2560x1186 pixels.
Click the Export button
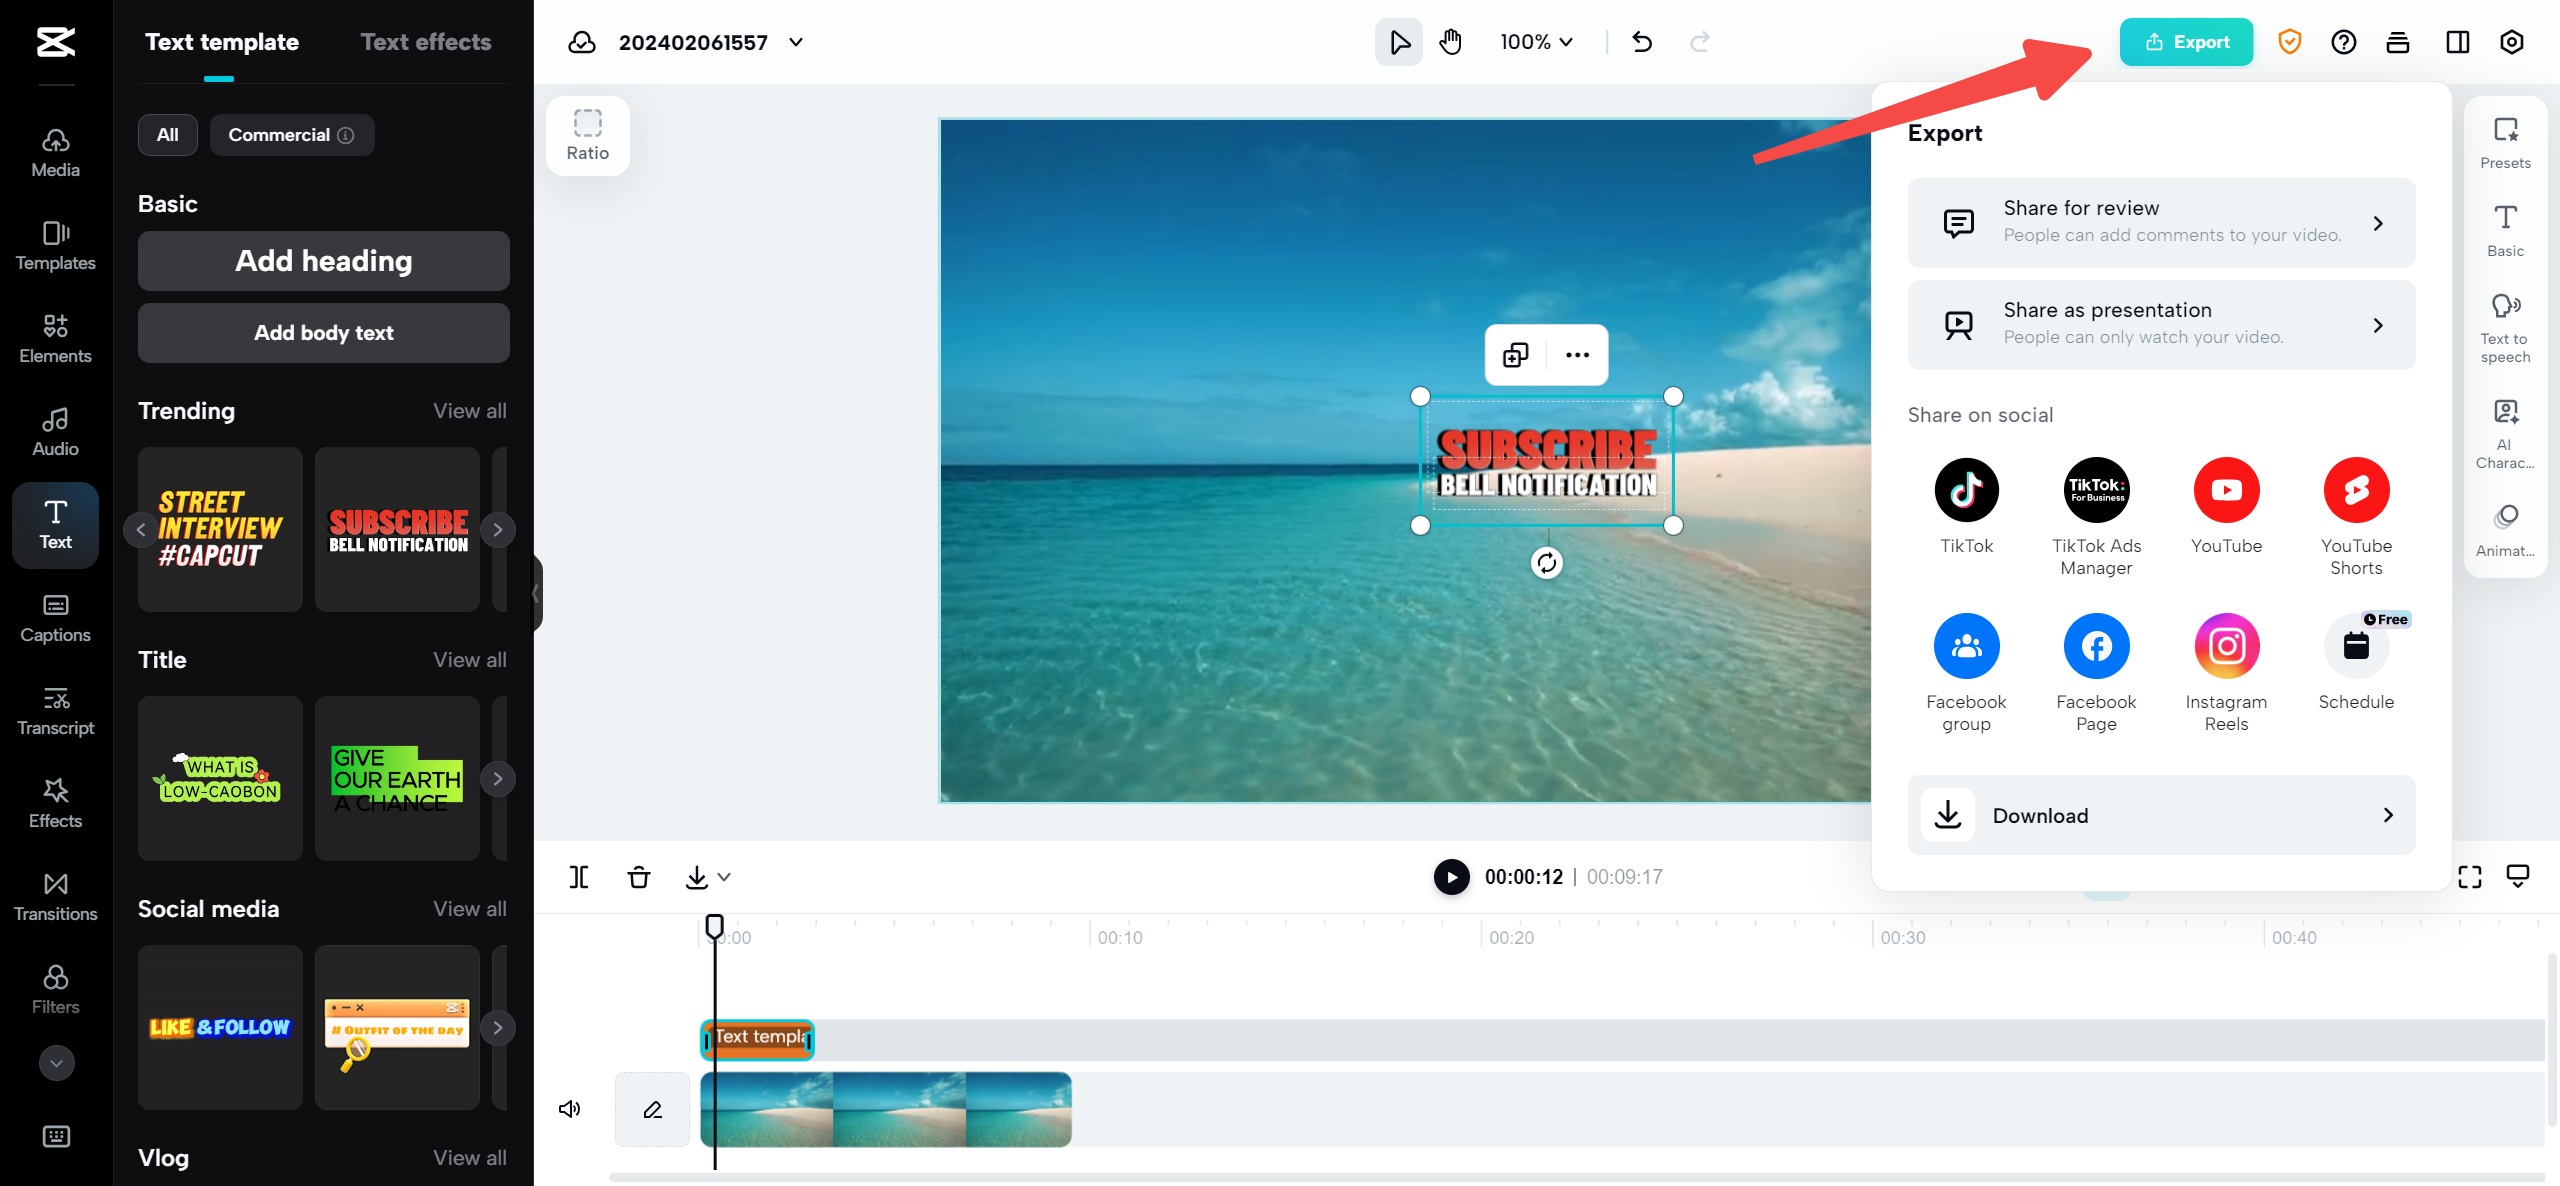pos(2186,42)
